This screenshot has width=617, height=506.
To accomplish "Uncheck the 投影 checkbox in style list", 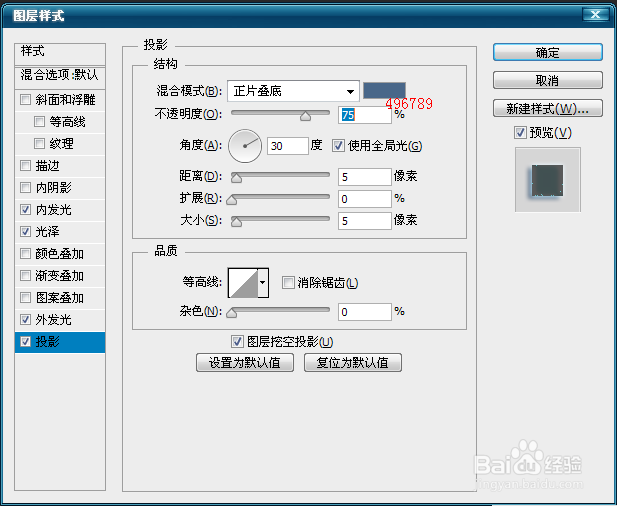I will pyautogui.click(x=26, y=342).
